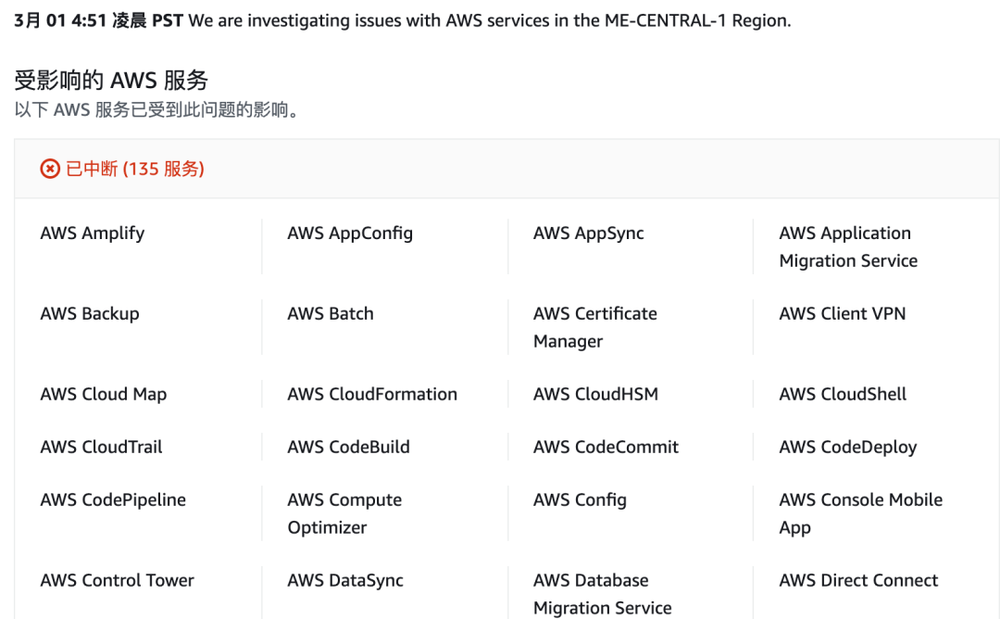Click AWS Backup service name

pos(90,314)
